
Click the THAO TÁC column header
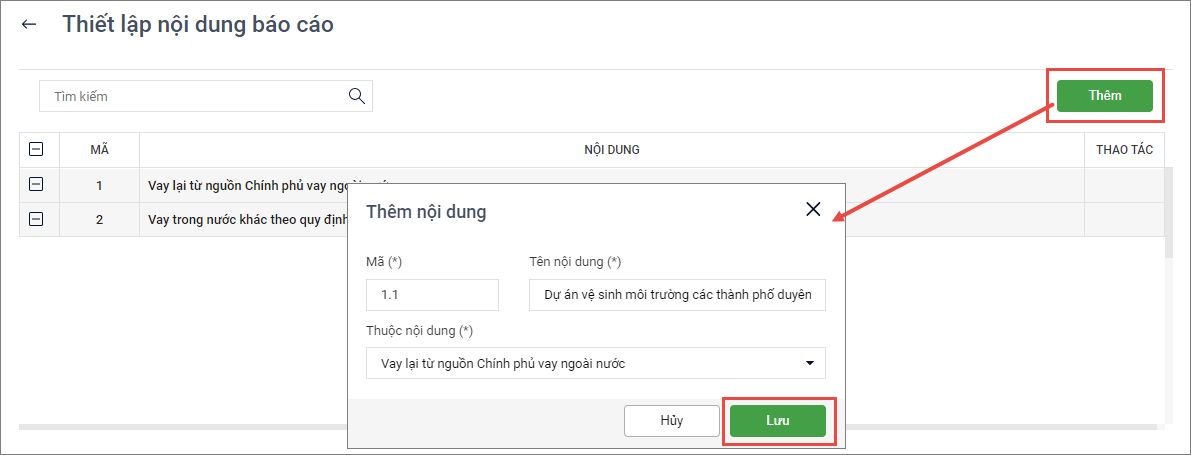pos(1124,150)
